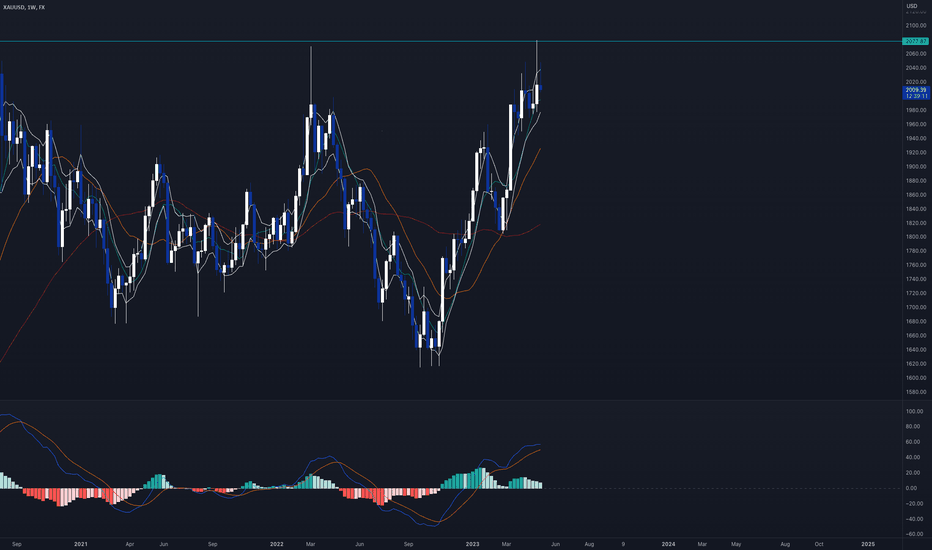Select the 2077.87 horizontal line price tag

(915, 41)
